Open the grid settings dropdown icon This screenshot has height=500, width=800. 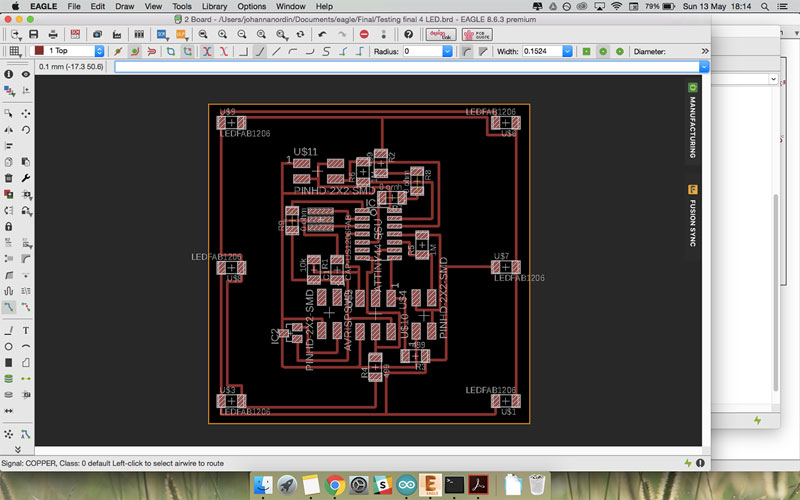15,52
